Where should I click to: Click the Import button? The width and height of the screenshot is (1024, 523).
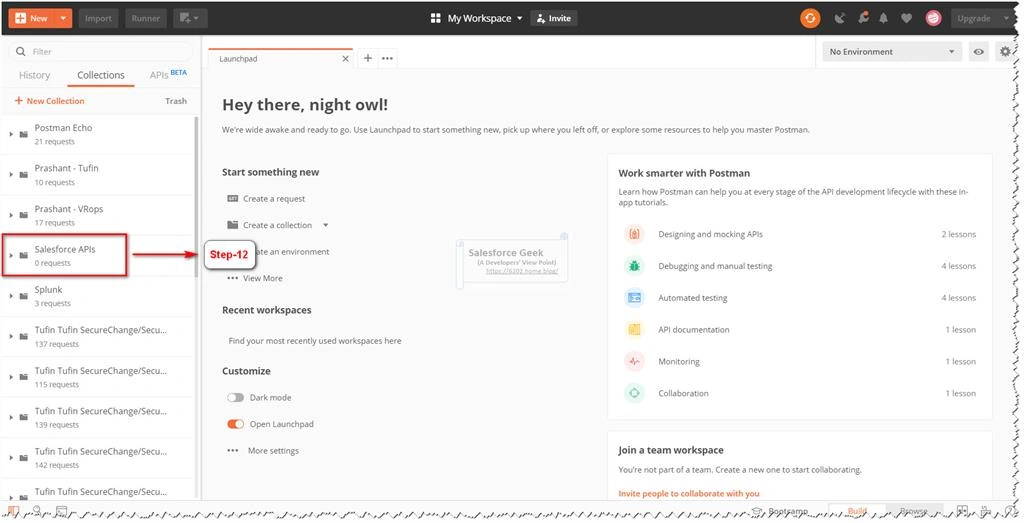coord(98,18)
